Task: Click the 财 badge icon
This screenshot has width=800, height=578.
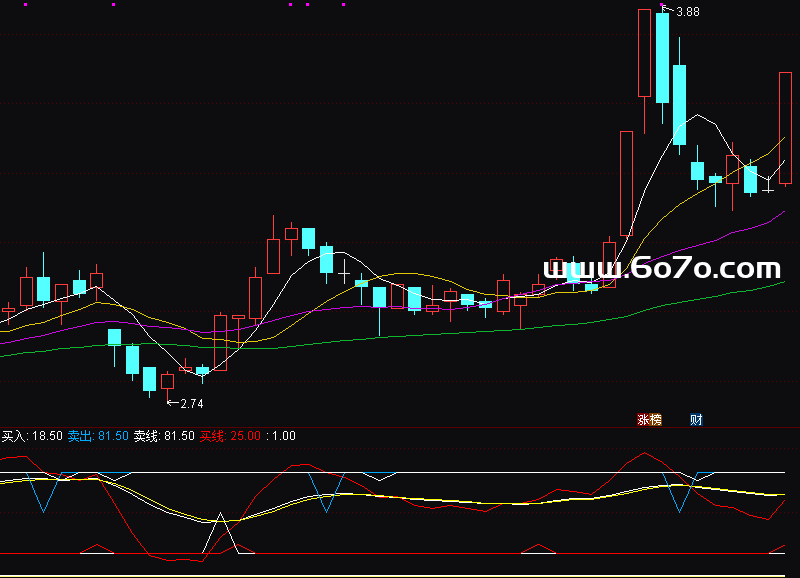Action: click(696, 420)
